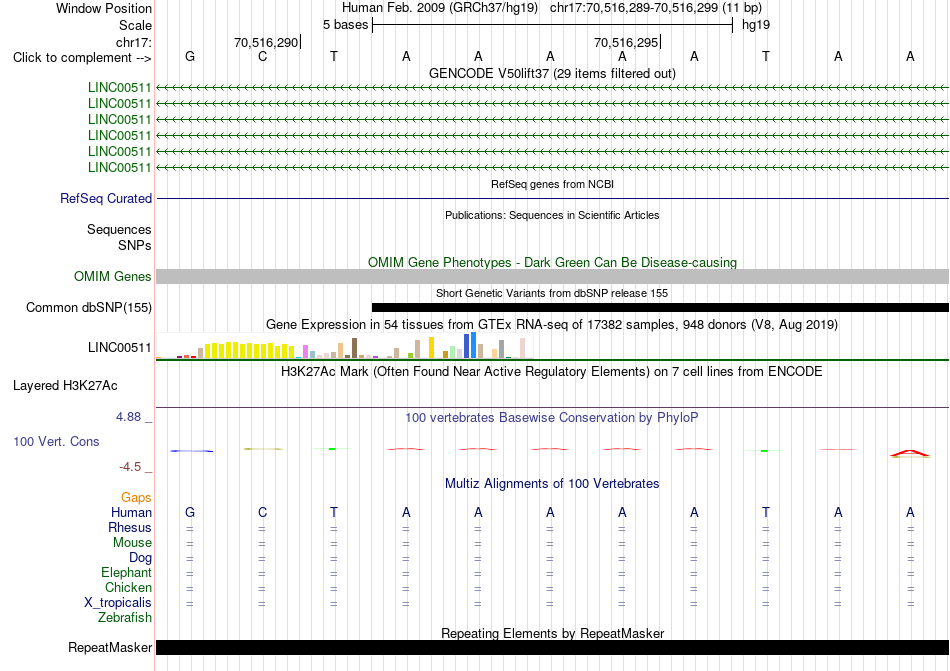Viewport: 950px width, 671px height.
Task: Click the Rhesus species label
Action: (130, 527)
